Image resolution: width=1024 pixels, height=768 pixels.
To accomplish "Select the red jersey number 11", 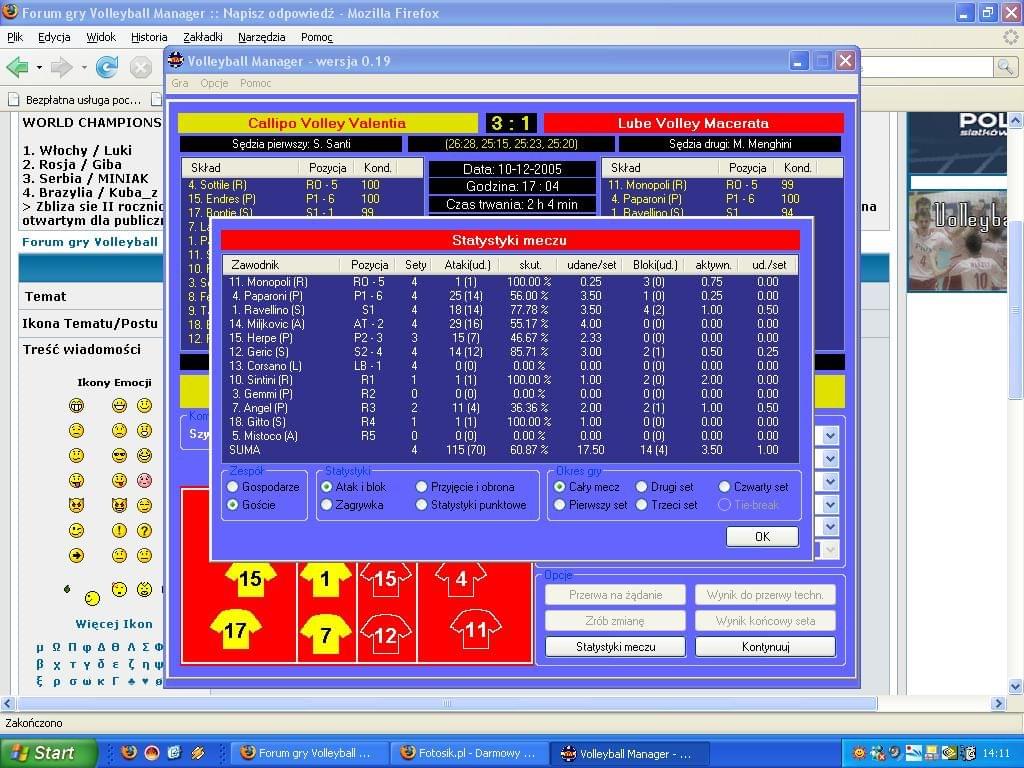I will 475,630.
